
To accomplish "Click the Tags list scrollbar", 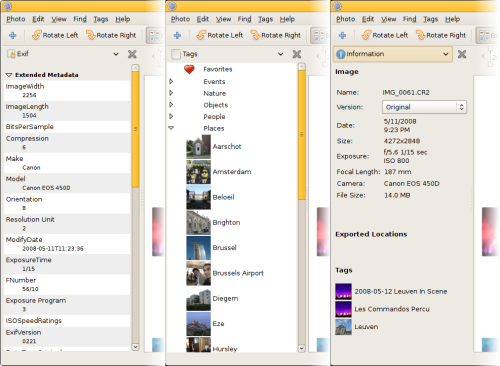I will coord(302,135).
